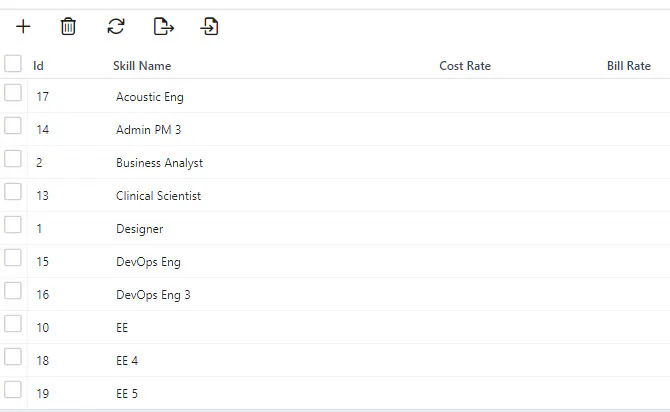This screenshot has width=670, height=412.
Task: Tick the select-all checkbox in header
Action: pos(13,64)
